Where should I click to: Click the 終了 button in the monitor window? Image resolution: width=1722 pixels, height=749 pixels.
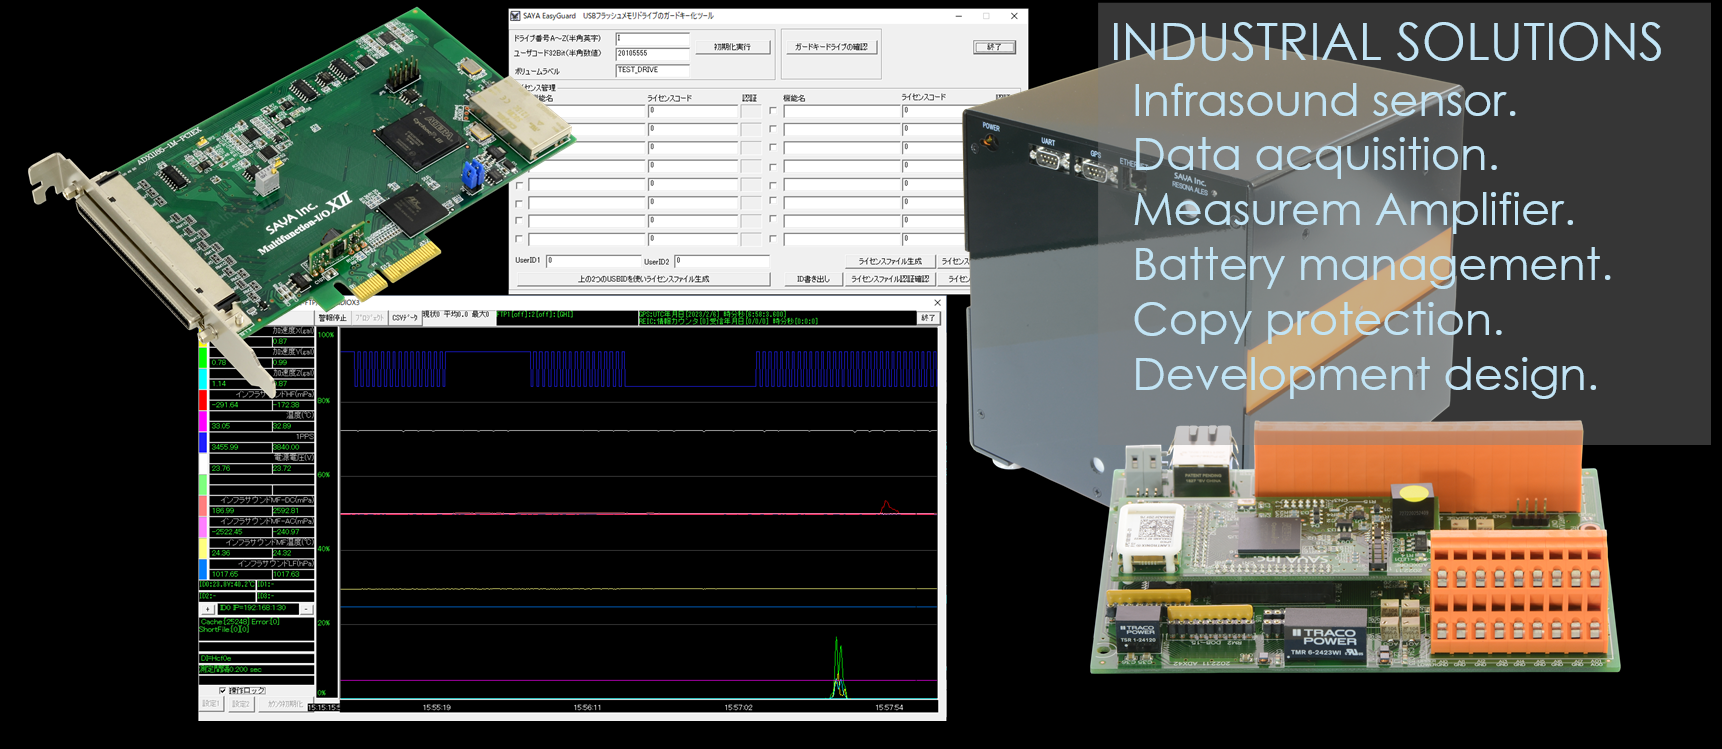click(x=928, y=318)
